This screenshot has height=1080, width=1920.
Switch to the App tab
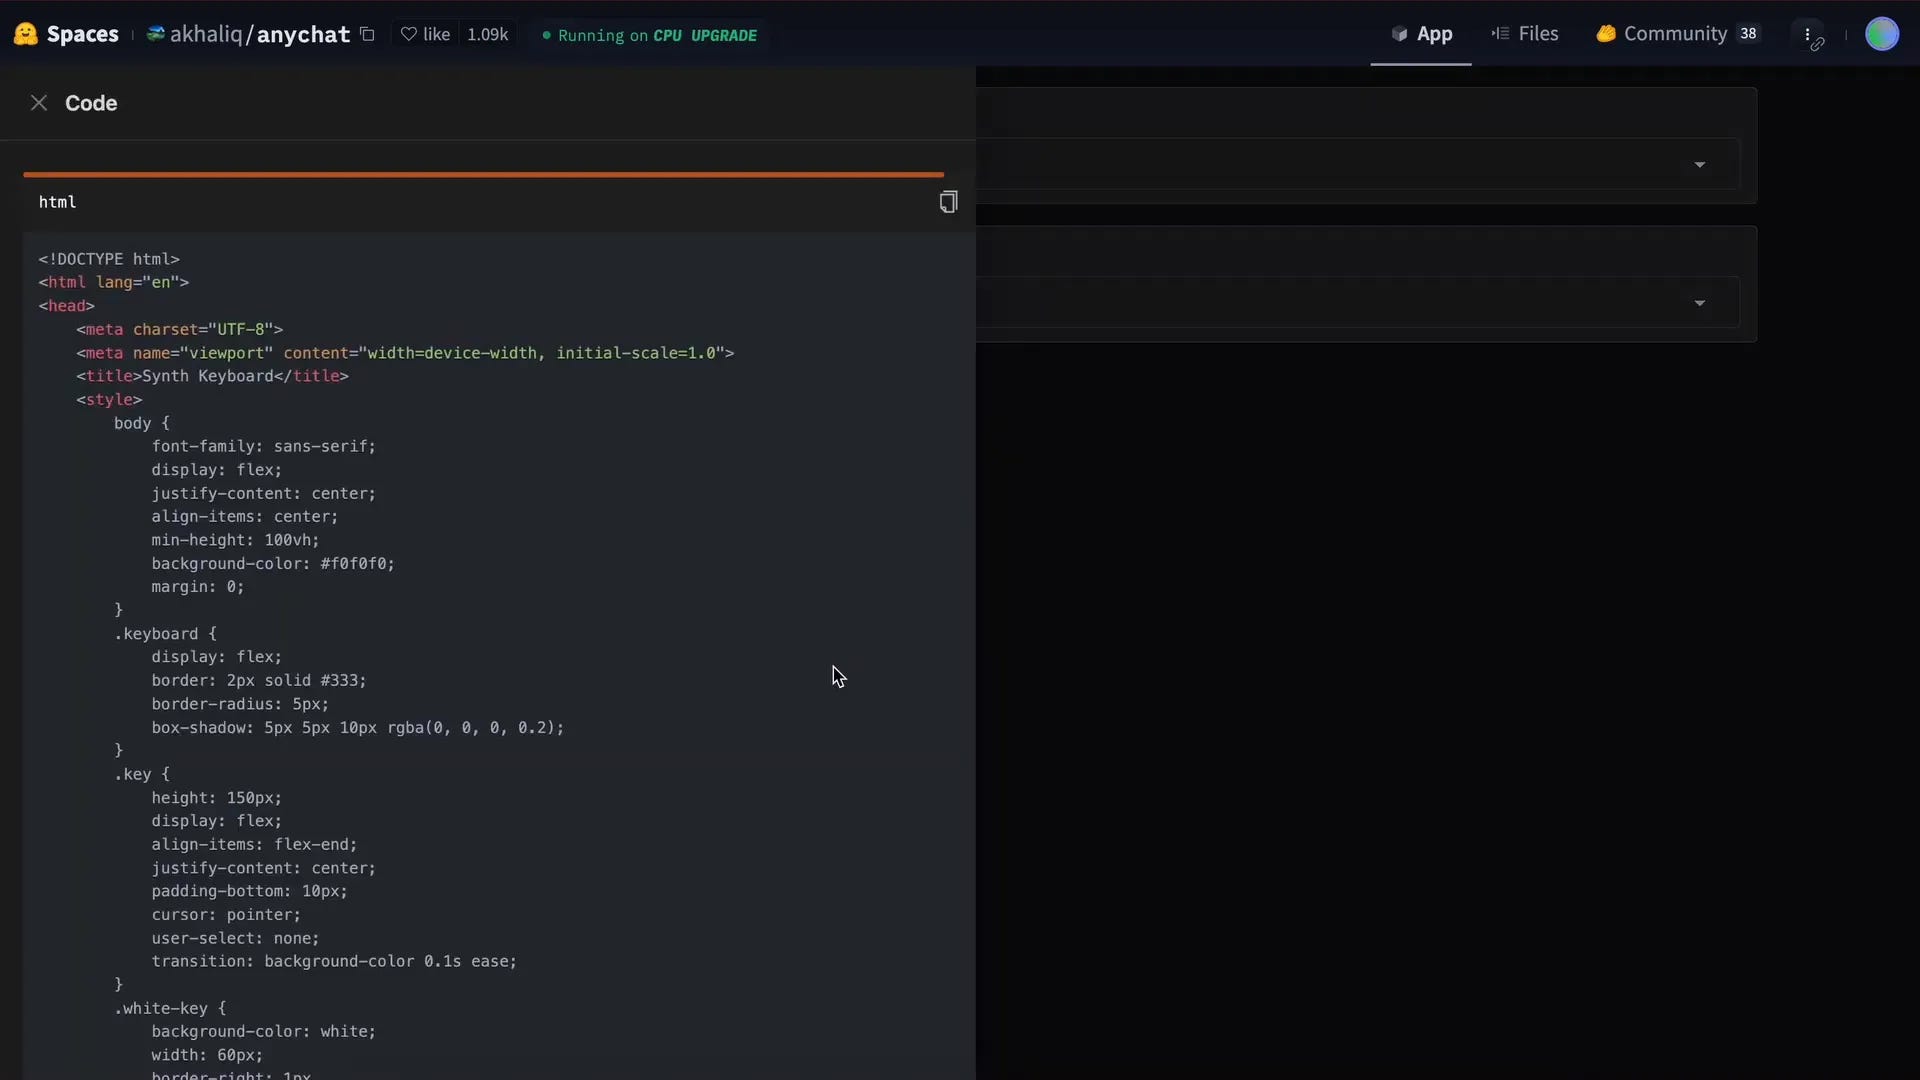click(1432, 33)
